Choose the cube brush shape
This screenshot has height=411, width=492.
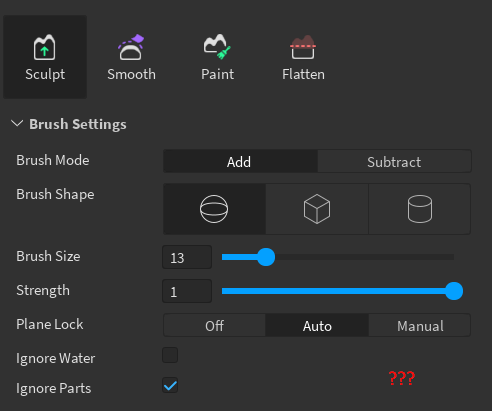coord(317,209)
